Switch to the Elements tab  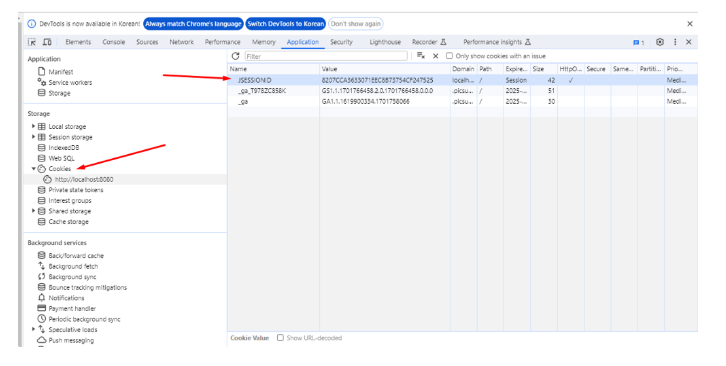(x=78, y=42)
